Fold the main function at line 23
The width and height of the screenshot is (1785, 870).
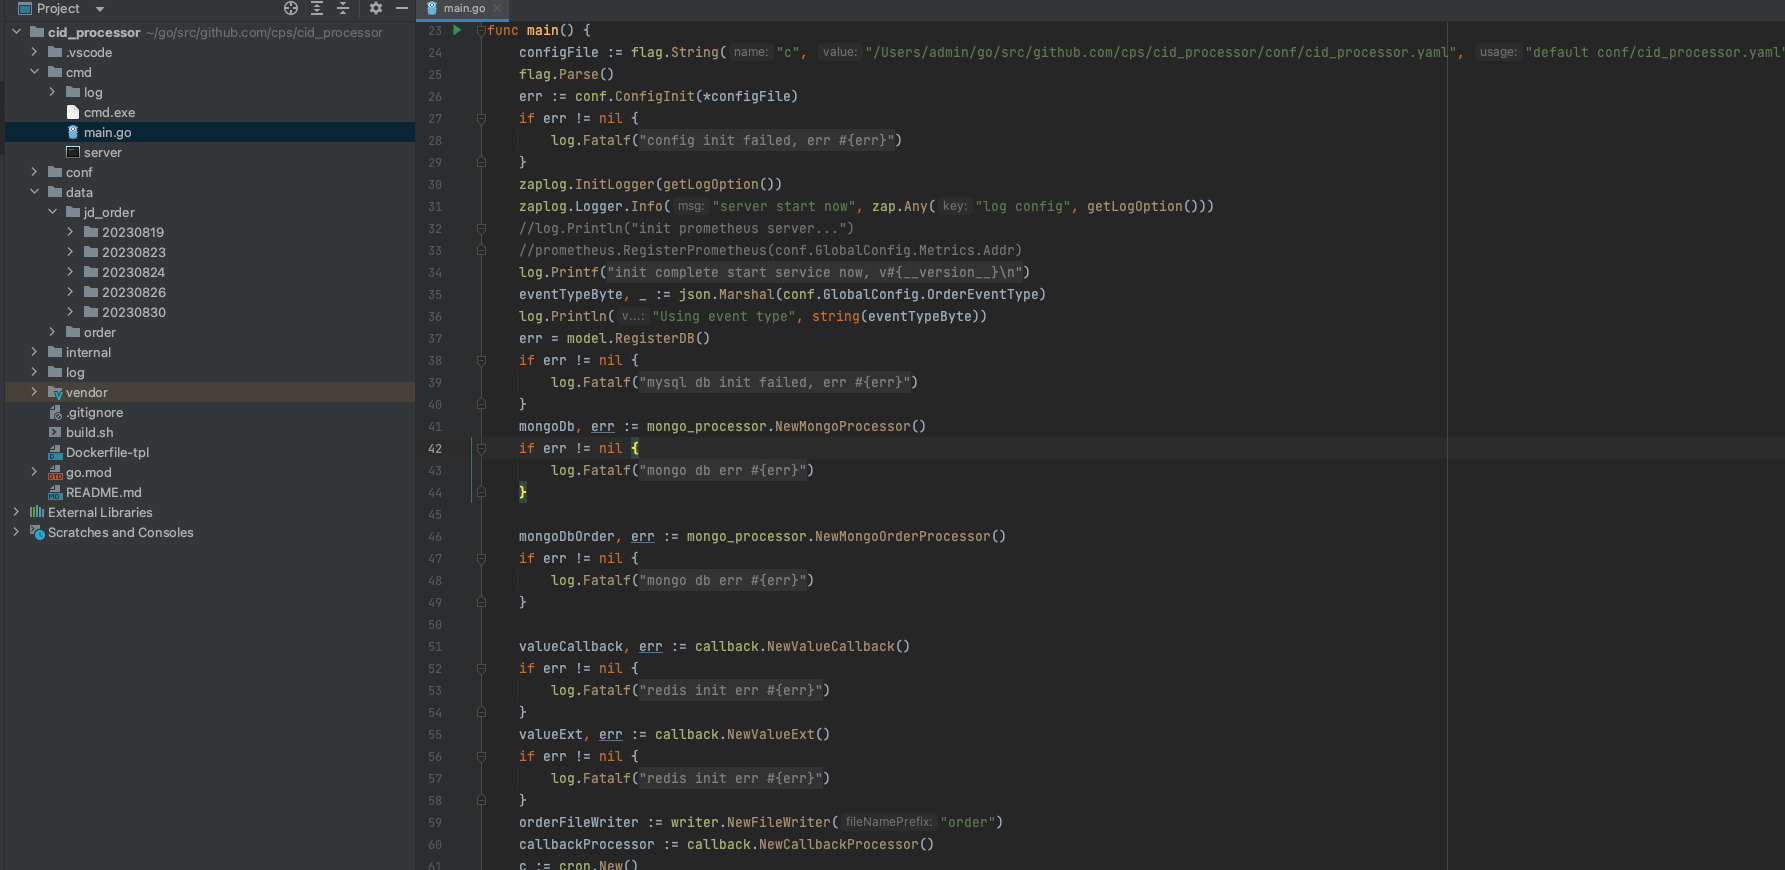tap(481, 30)
